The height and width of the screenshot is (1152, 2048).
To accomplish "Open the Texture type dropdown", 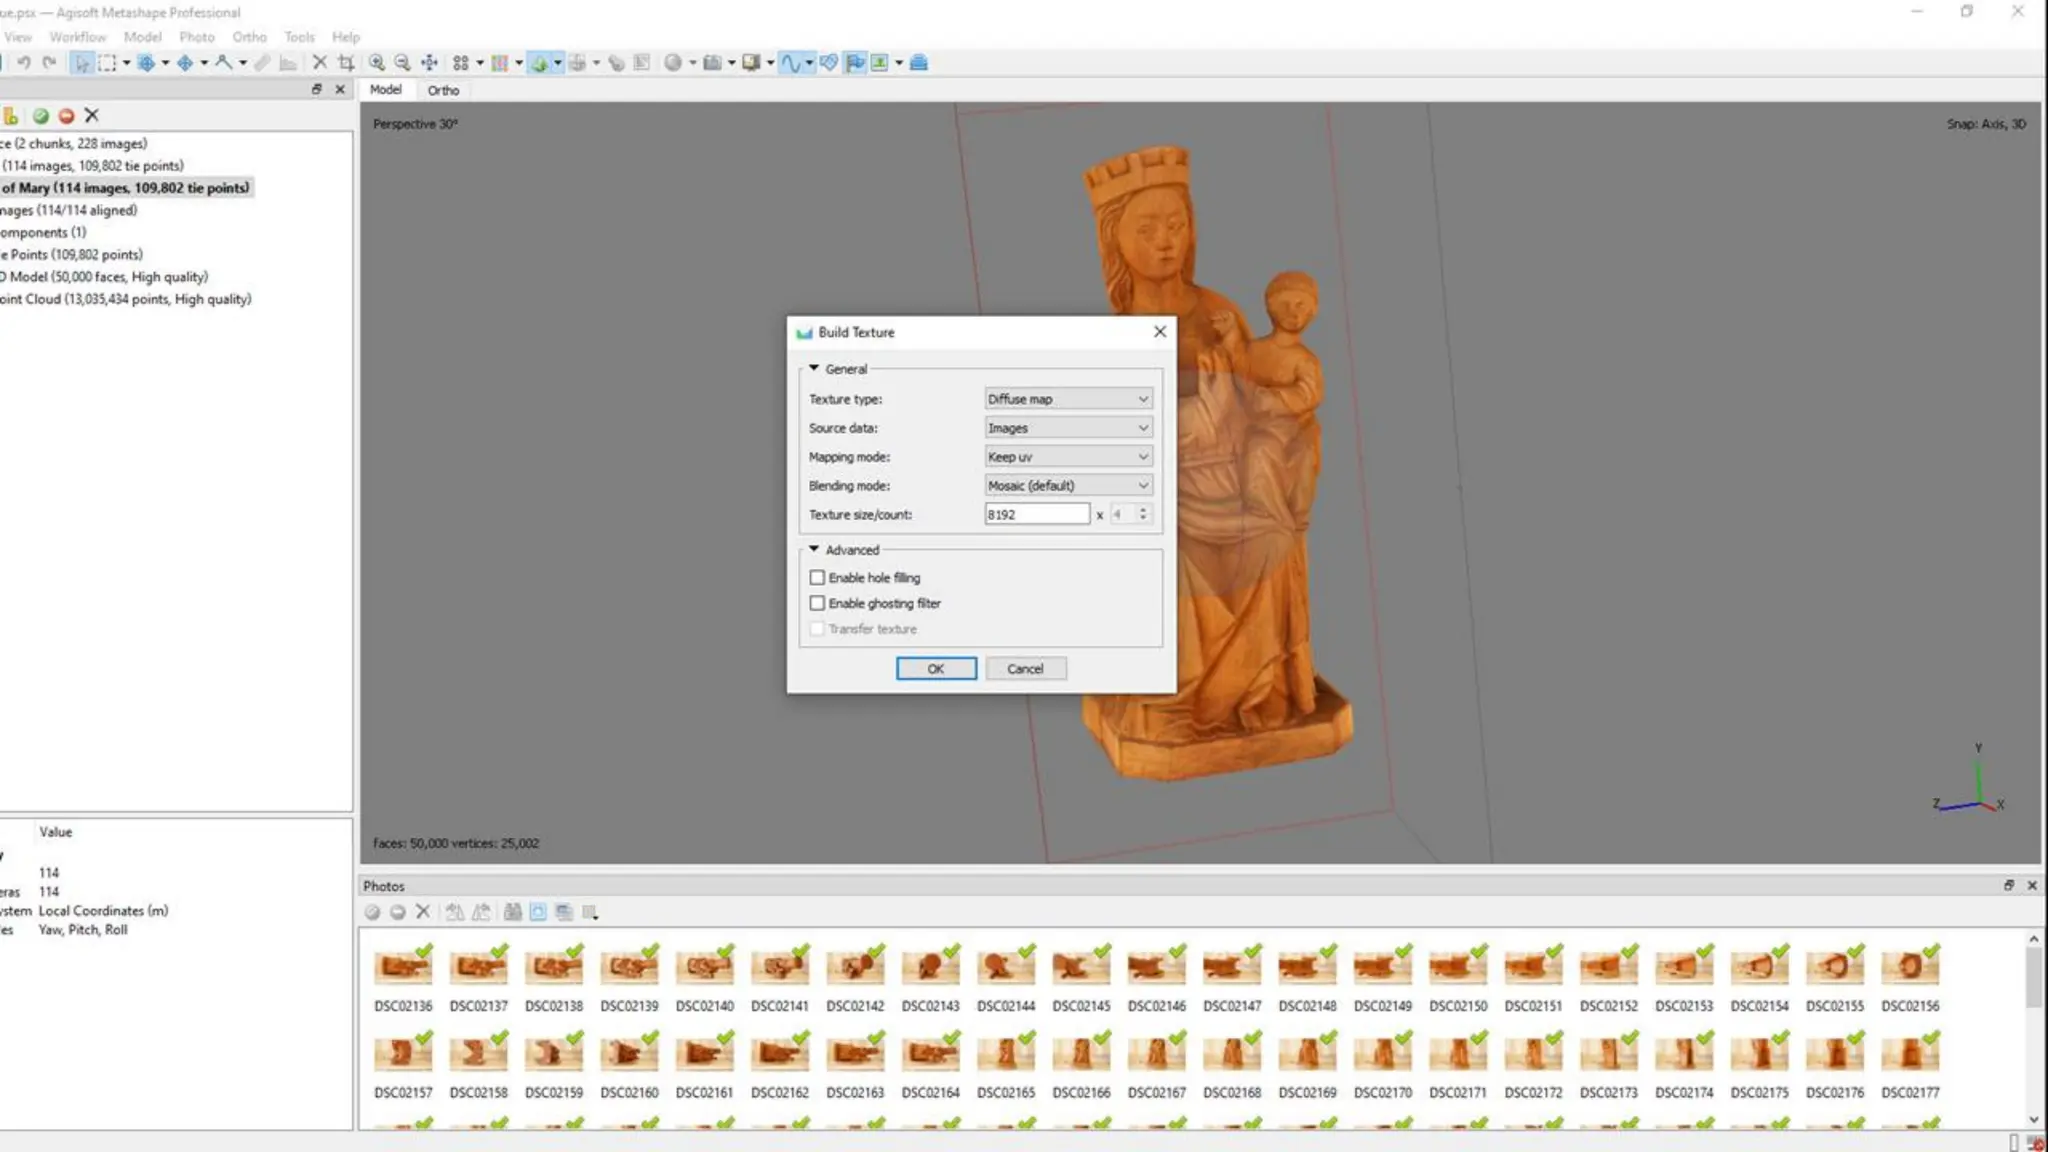I will 1068,399.
